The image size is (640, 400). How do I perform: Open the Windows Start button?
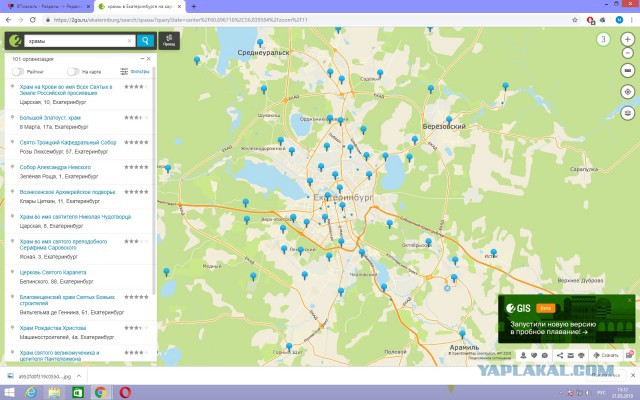coord(9,393)
